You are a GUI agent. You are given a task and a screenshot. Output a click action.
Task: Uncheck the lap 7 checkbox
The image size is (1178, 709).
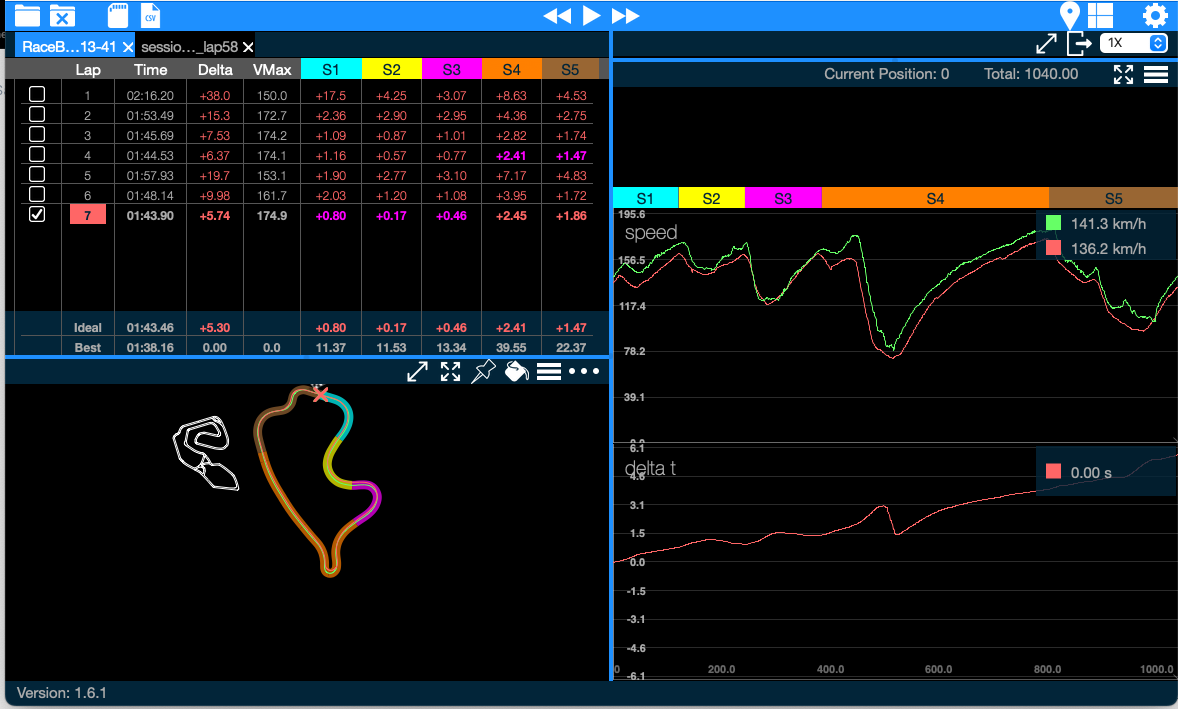(37, 215)
